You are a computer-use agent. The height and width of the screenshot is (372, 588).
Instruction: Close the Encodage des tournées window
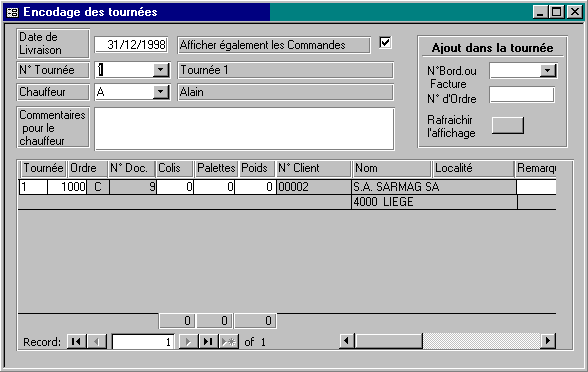click(x=574, y=12)
